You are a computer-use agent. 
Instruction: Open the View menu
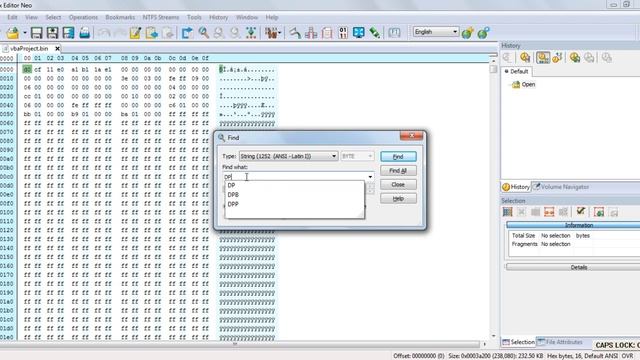coord(31,17)
